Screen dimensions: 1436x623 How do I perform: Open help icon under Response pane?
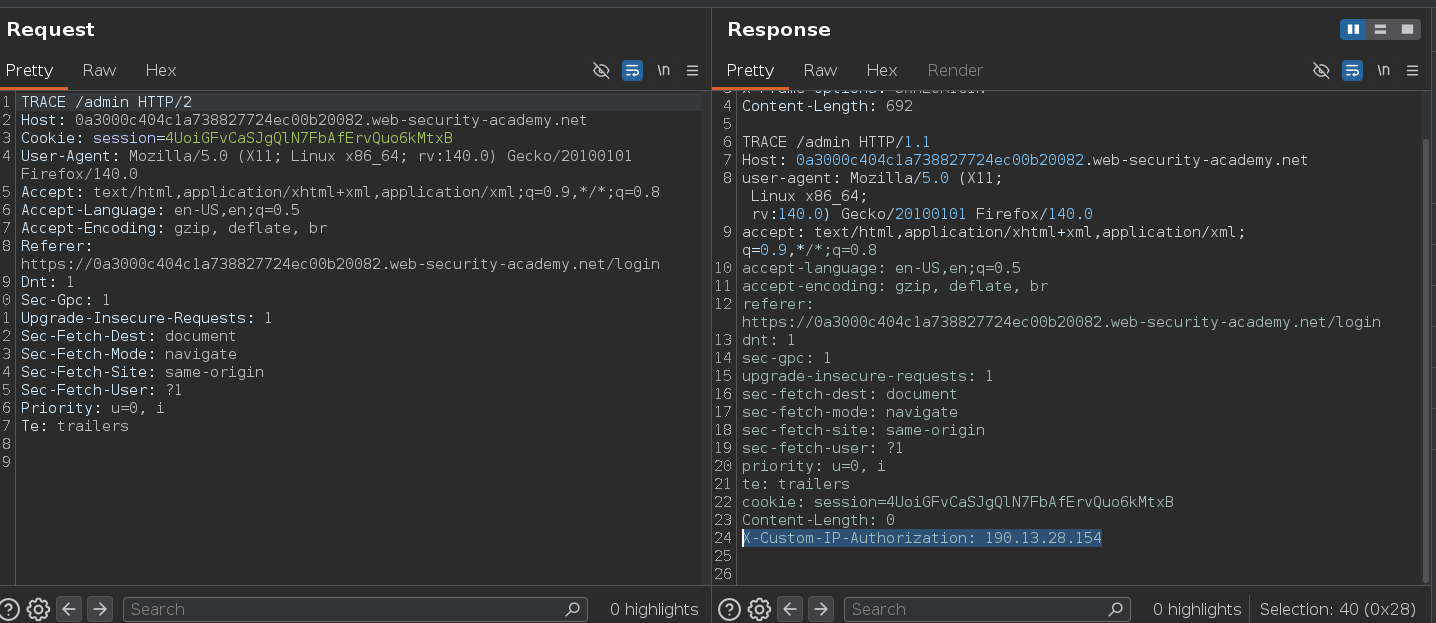(x=730, y=609)
